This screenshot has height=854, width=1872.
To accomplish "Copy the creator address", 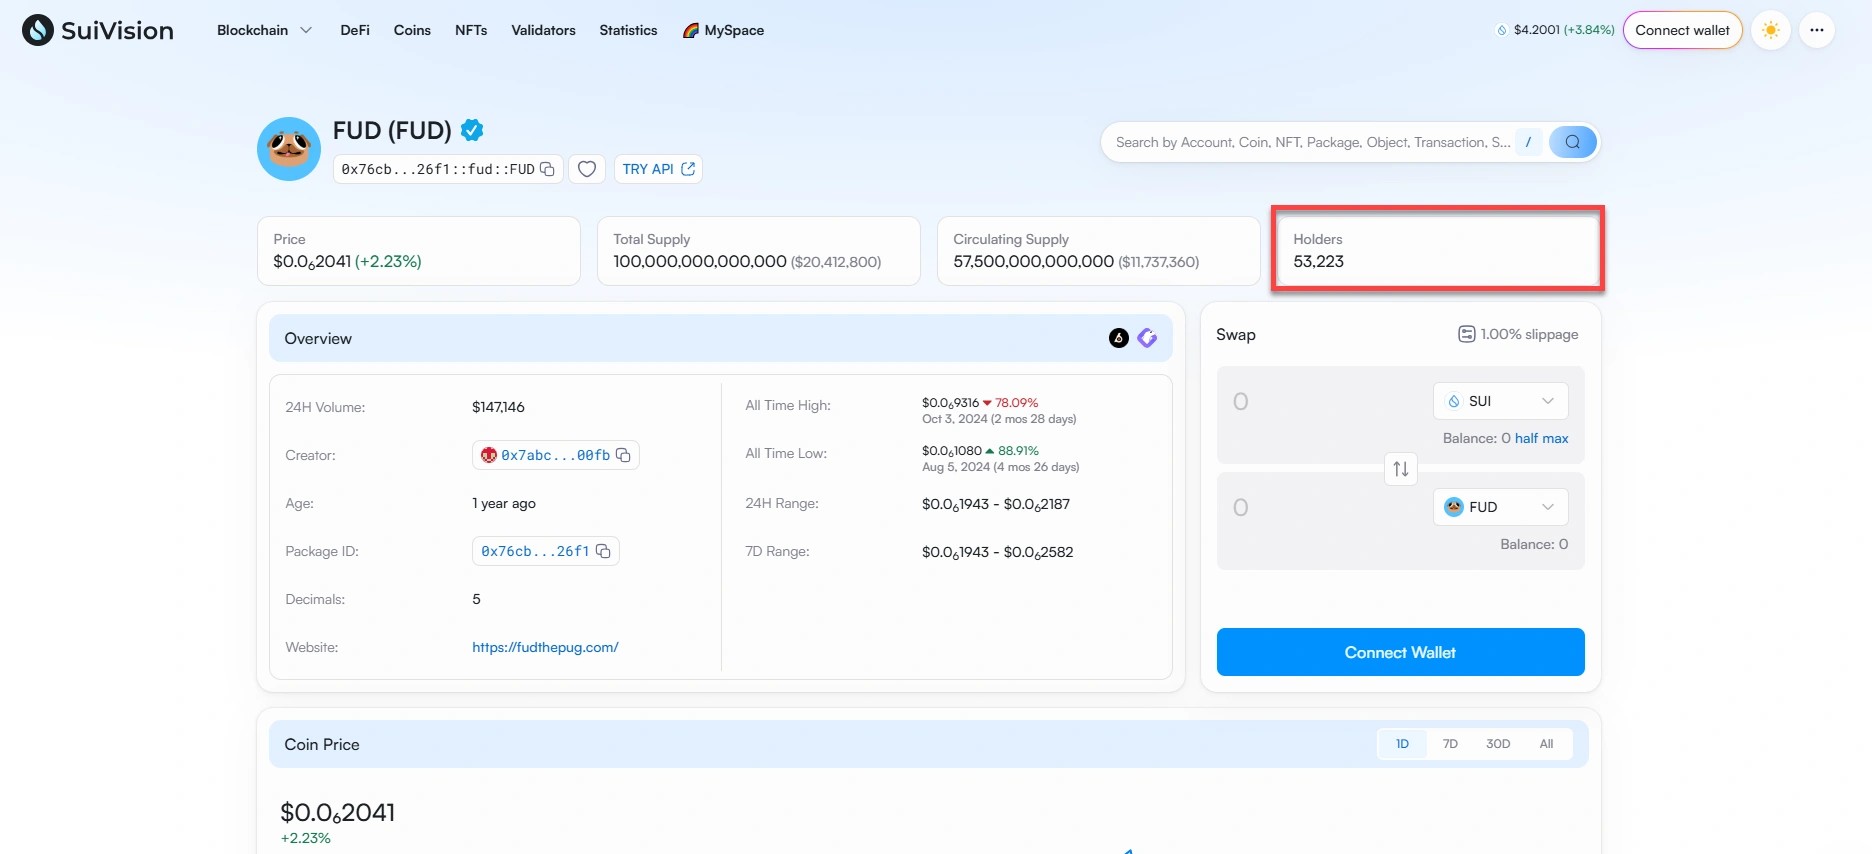I will 623,455.
